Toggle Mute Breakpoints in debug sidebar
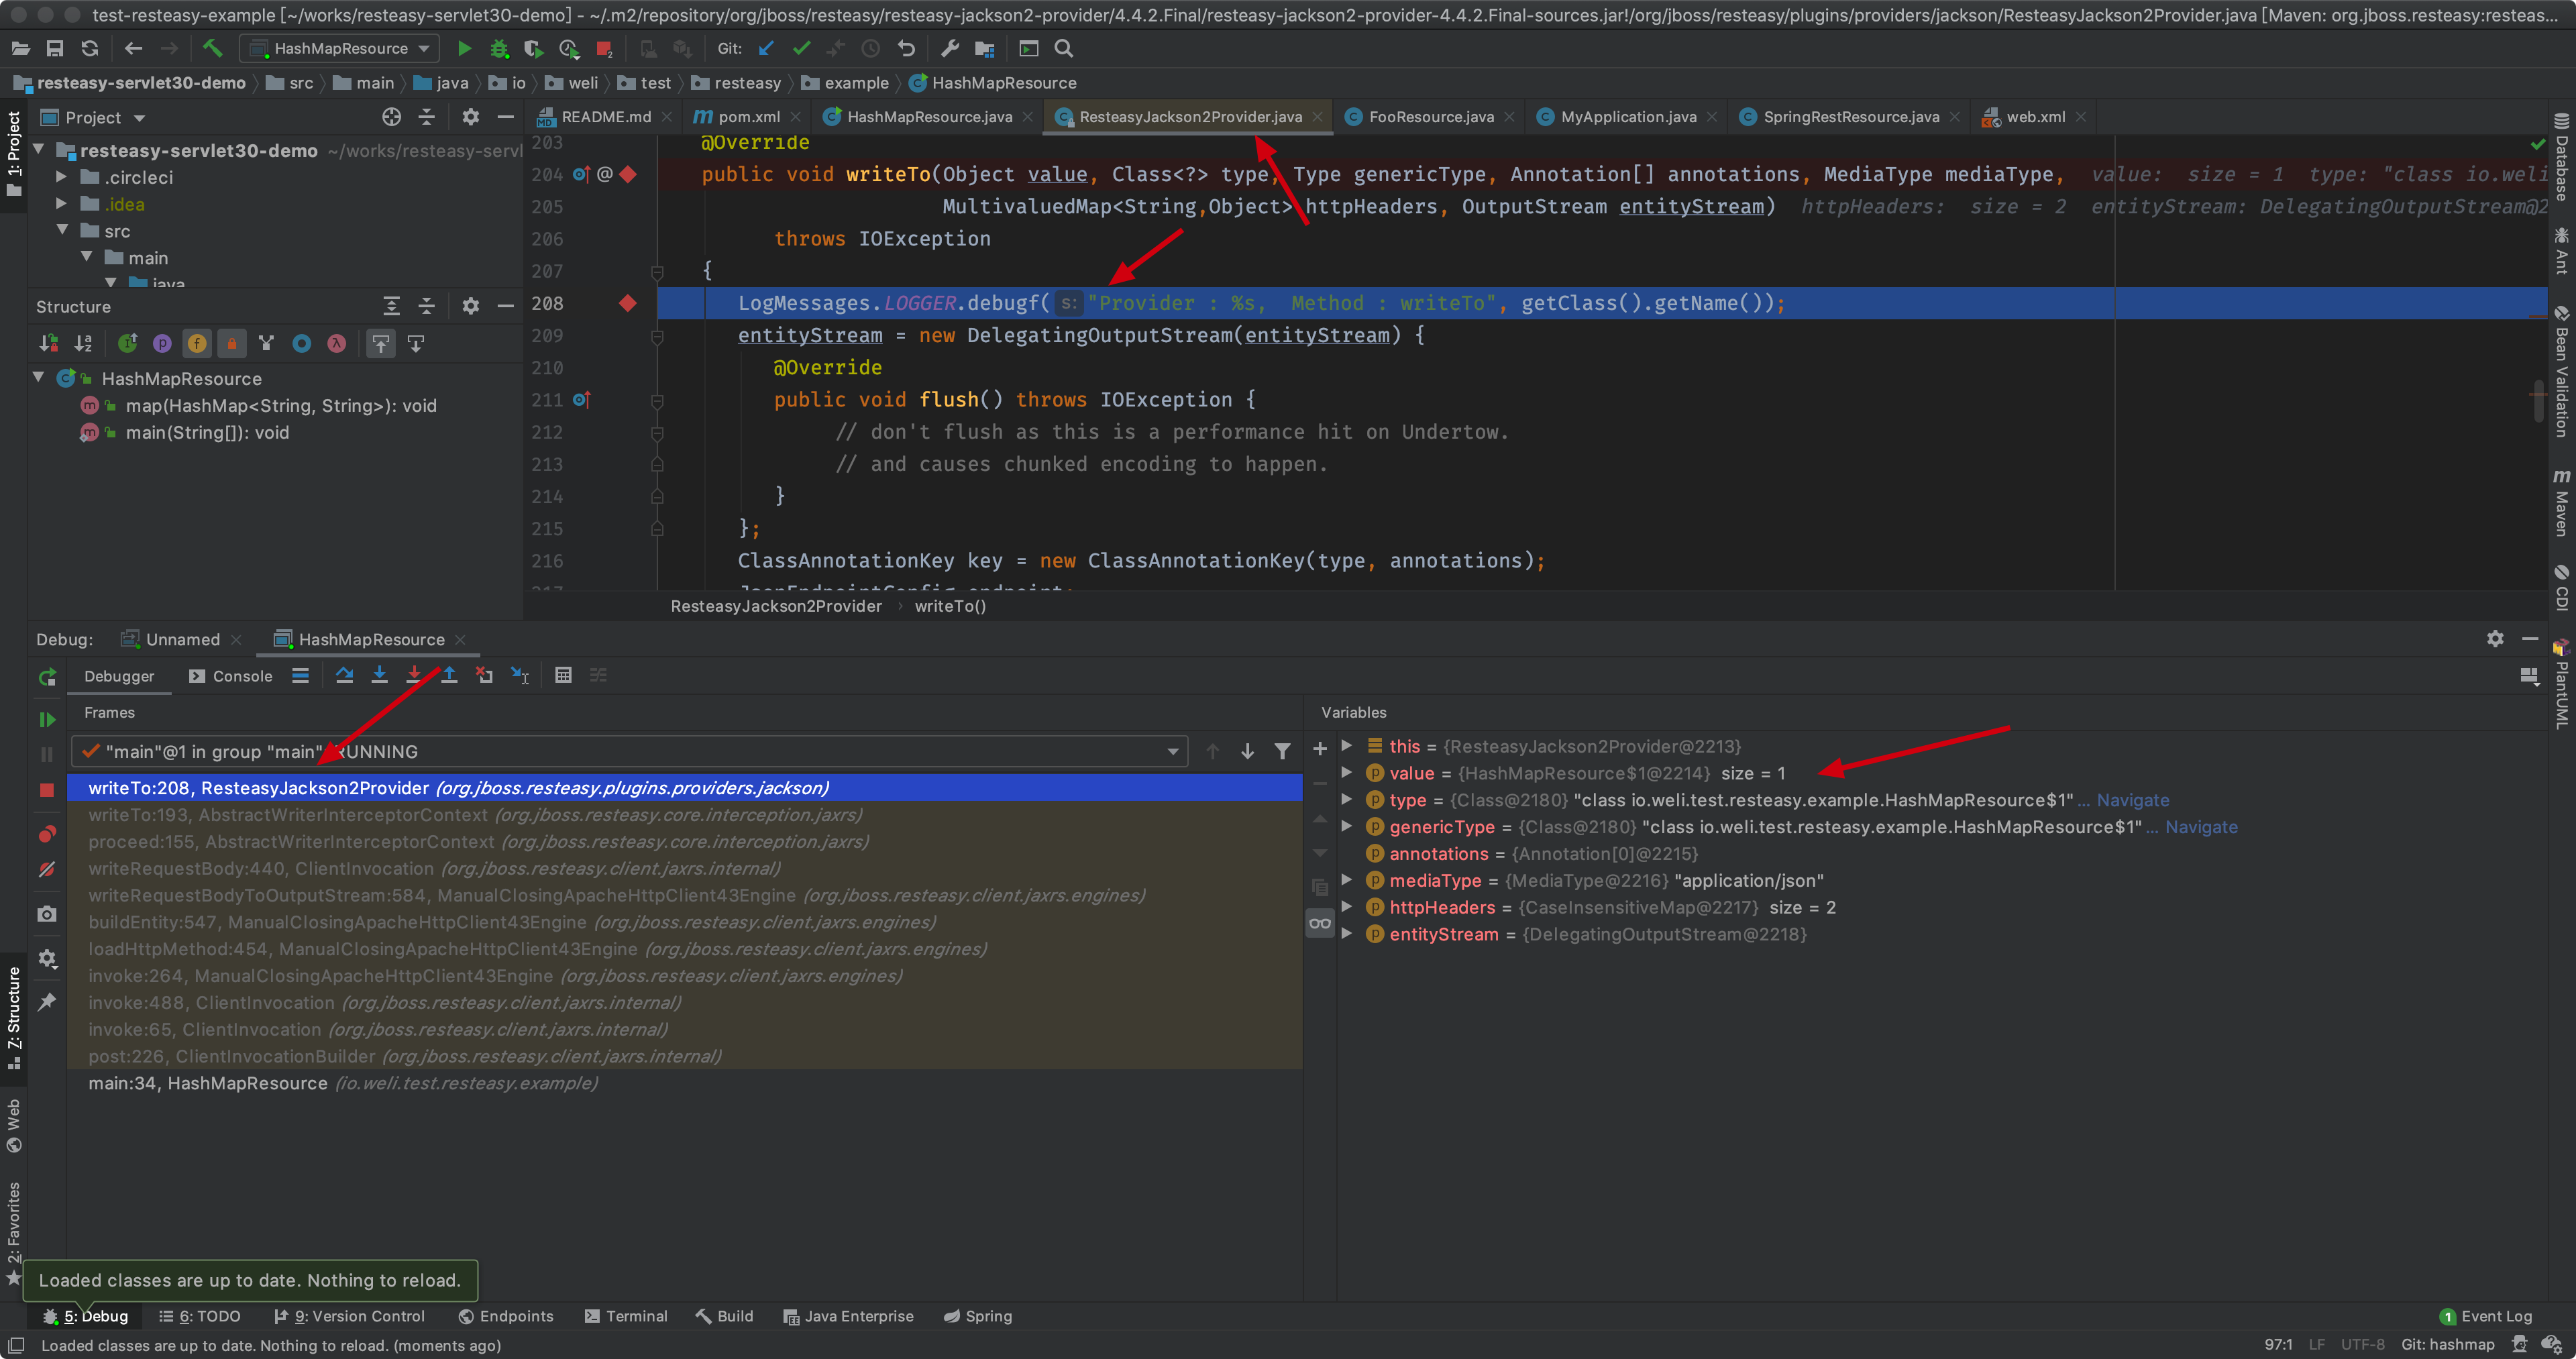 pos(47,869)
